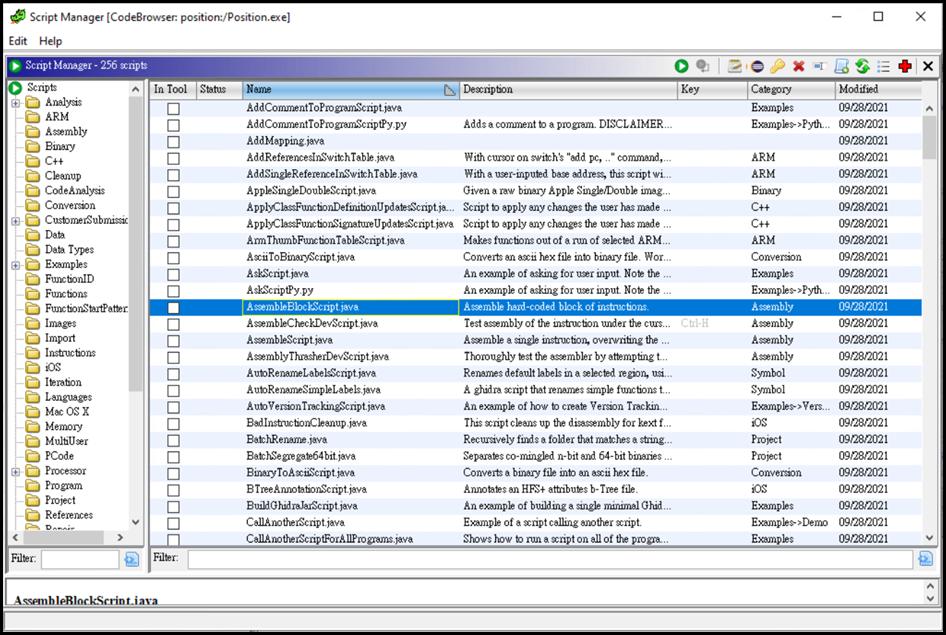Close the Script Manager panel with the black X
The width and height of the screenshot is (946, 635).
(x=929, y=66)
